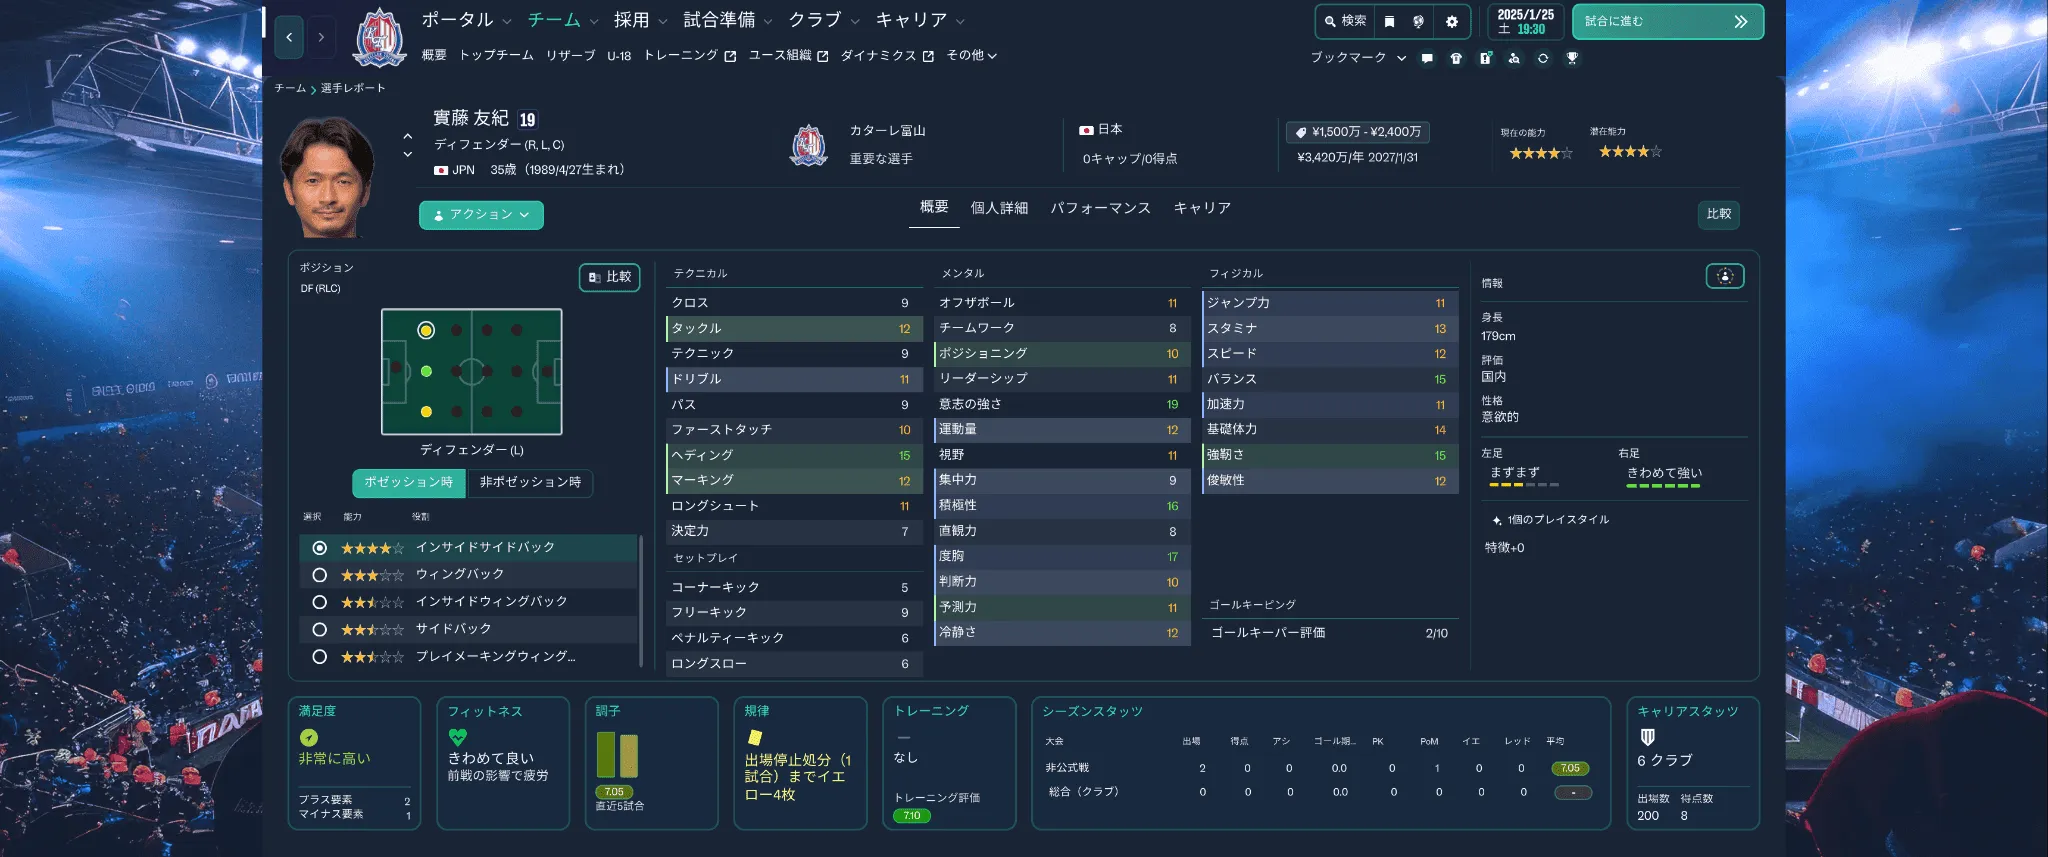Click the roles list scrollbar
The height and width of the screenshot is (857, 2048).
pos(640,601)
